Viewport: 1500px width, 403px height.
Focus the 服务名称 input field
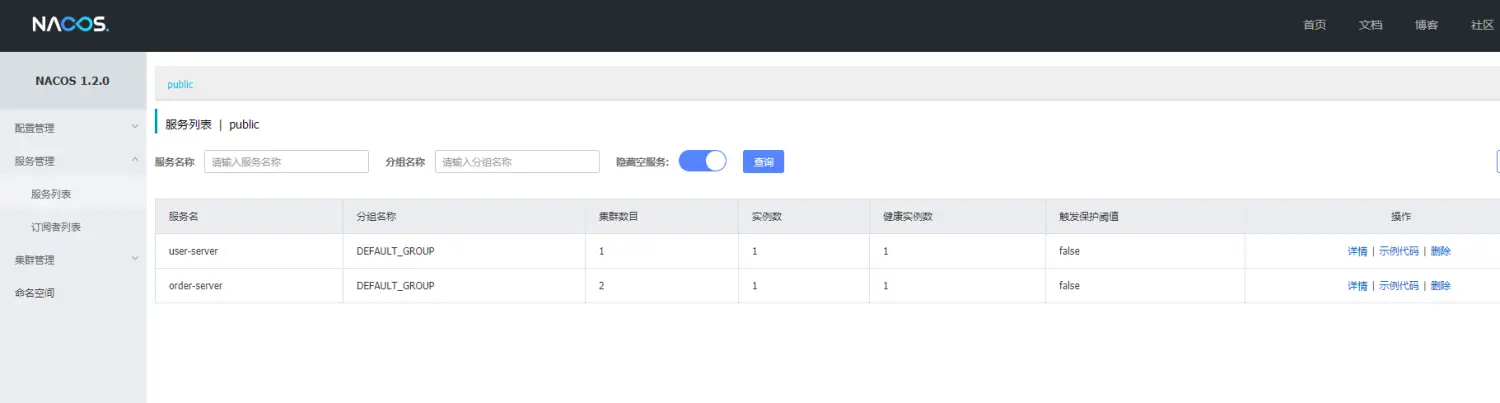(x=286, y=162)
